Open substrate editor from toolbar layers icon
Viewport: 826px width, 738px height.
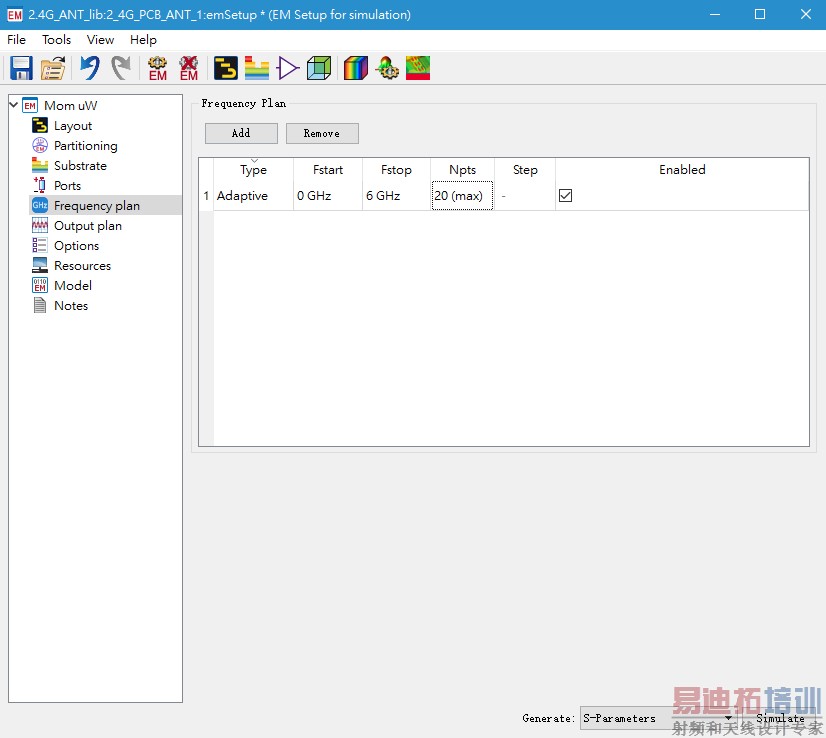(x=257, y=68)
